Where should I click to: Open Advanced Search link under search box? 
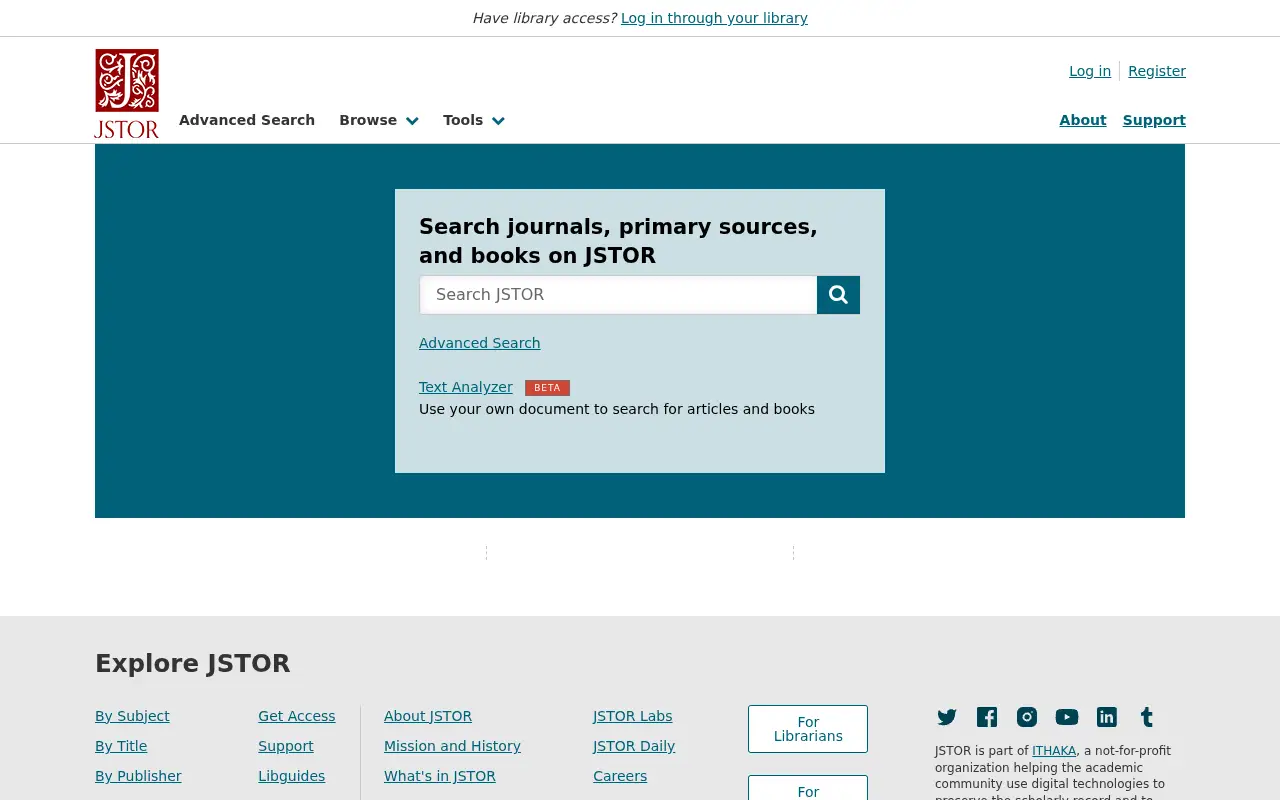pos(479,343)
